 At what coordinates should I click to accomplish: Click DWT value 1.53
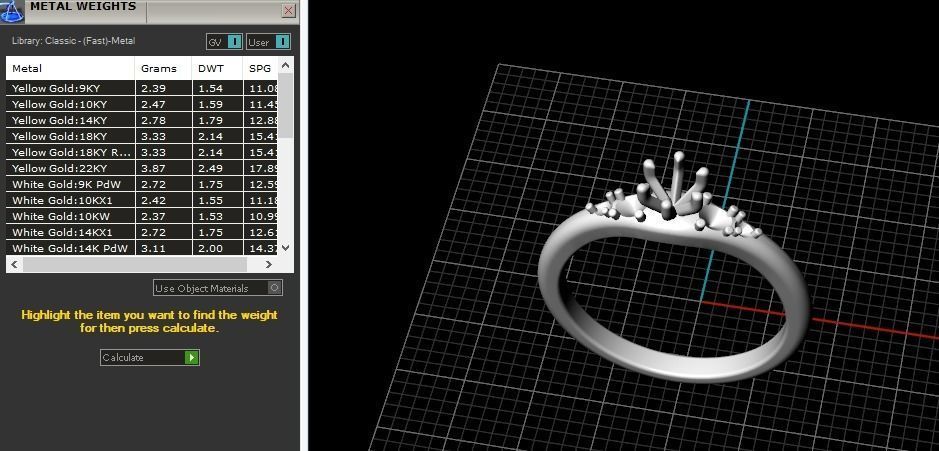tap(210, 216)
